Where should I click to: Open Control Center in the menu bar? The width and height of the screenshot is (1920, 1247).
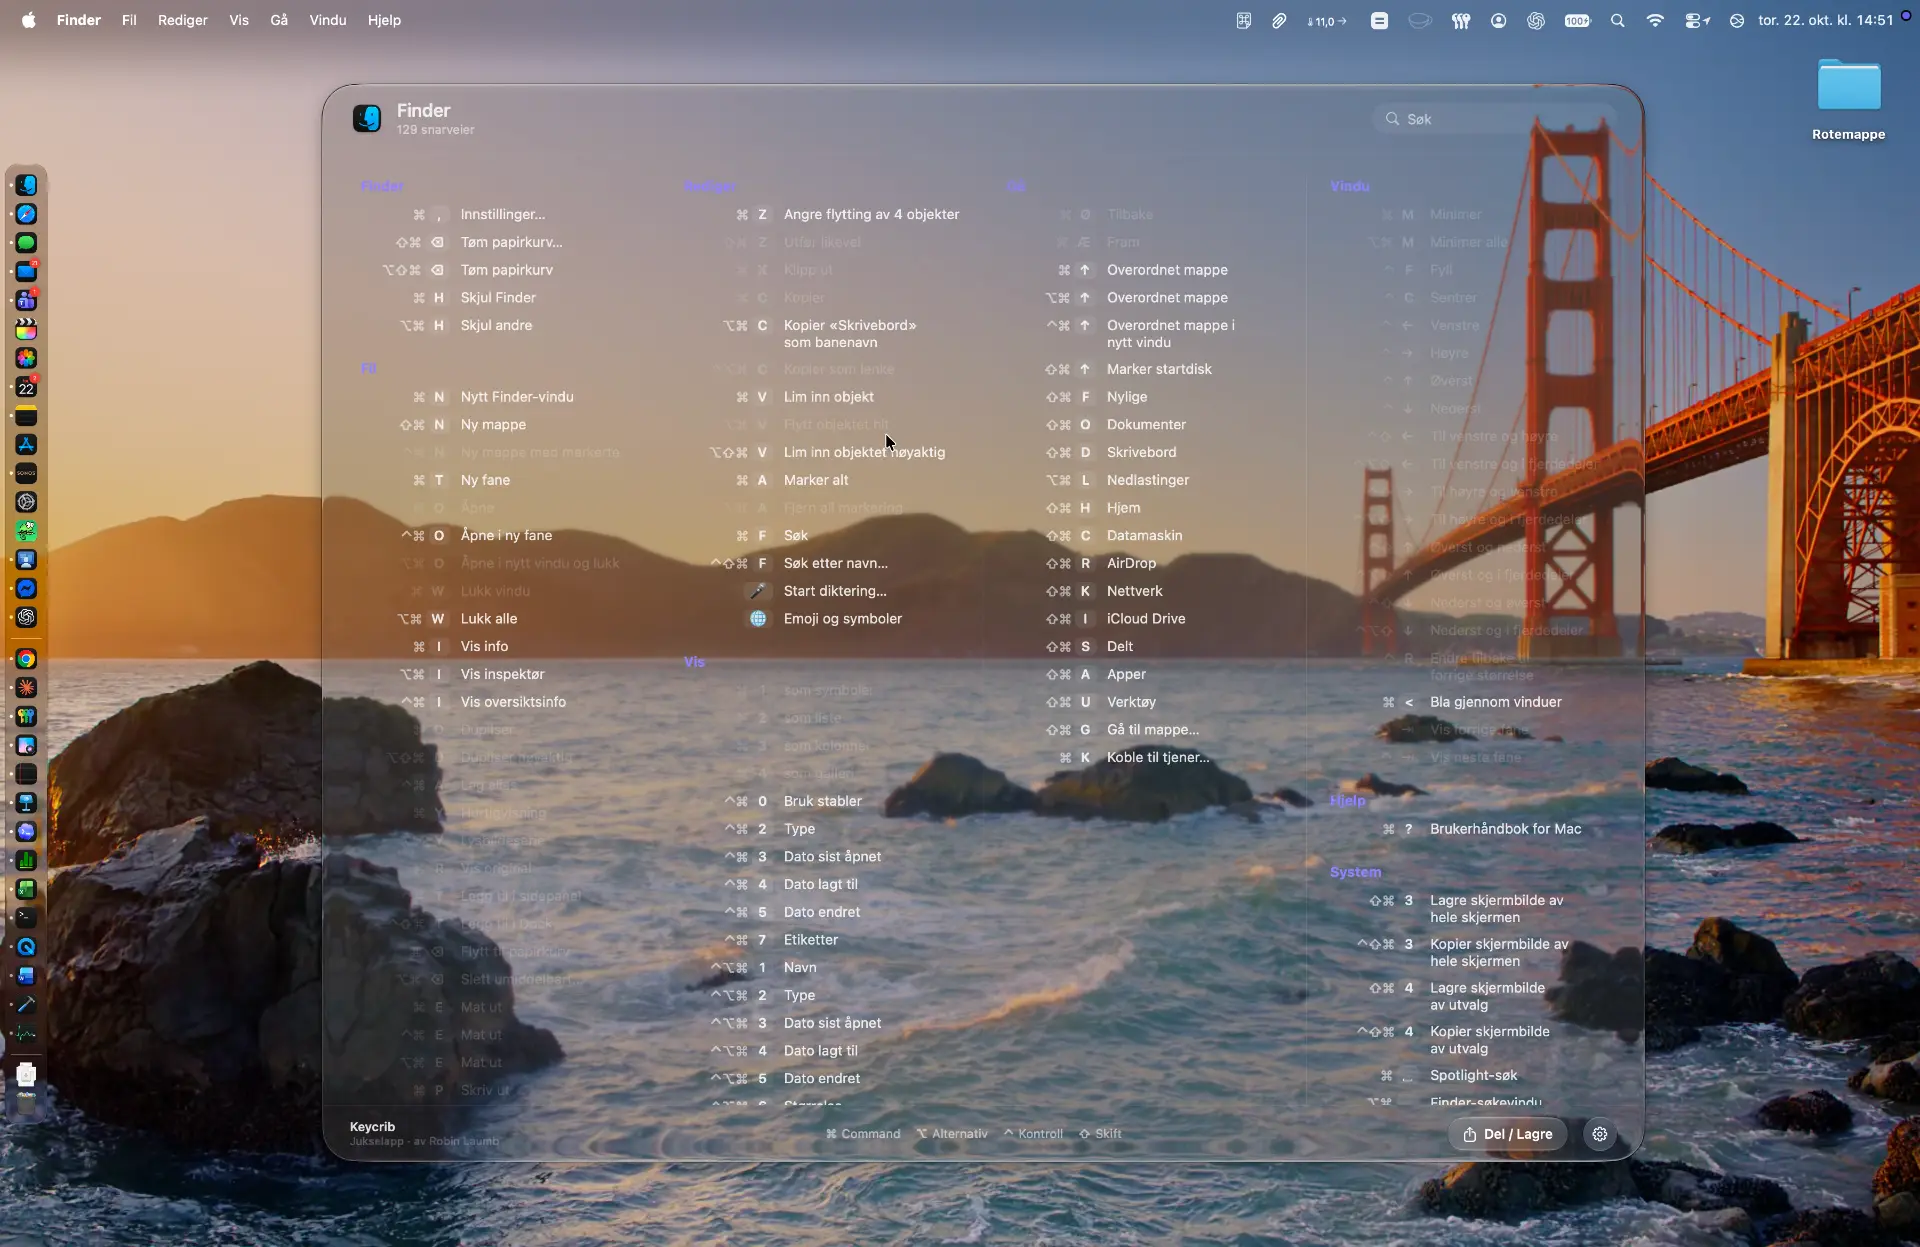coord(1697,21)
